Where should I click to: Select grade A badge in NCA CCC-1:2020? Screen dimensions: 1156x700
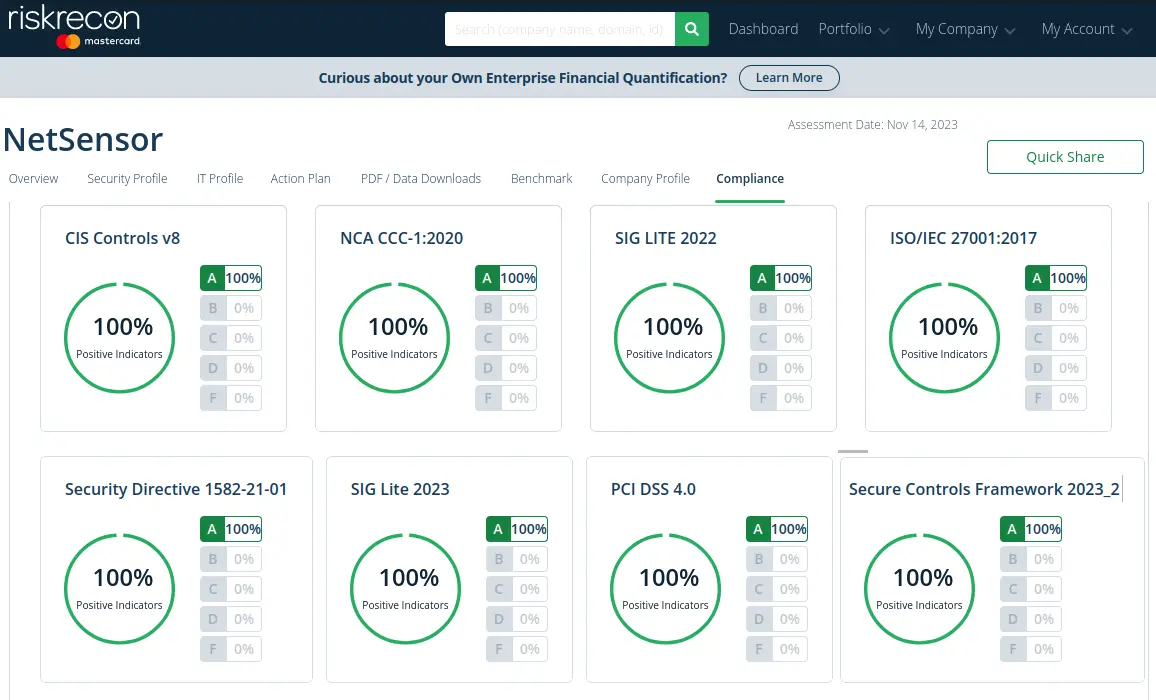point(506,278)
